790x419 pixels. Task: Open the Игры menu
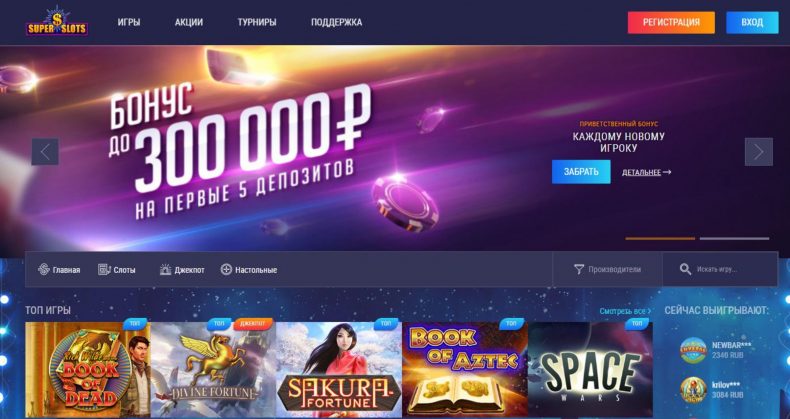click(129, 22)
